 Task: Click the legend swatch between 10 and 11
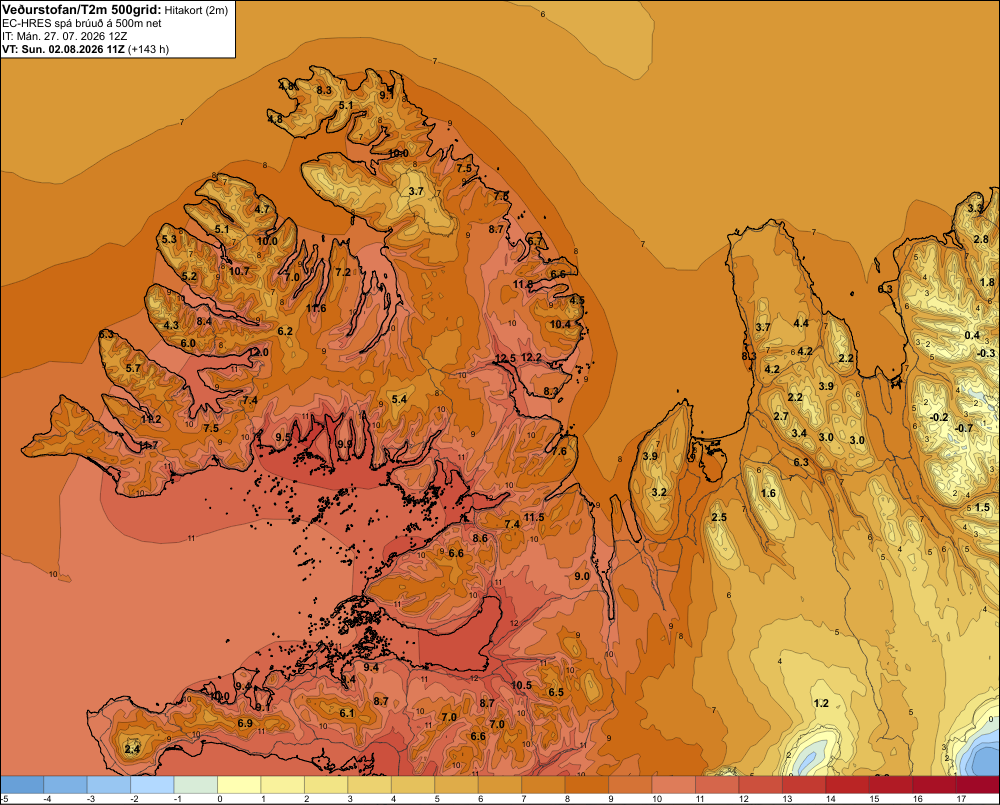(673, 785)
